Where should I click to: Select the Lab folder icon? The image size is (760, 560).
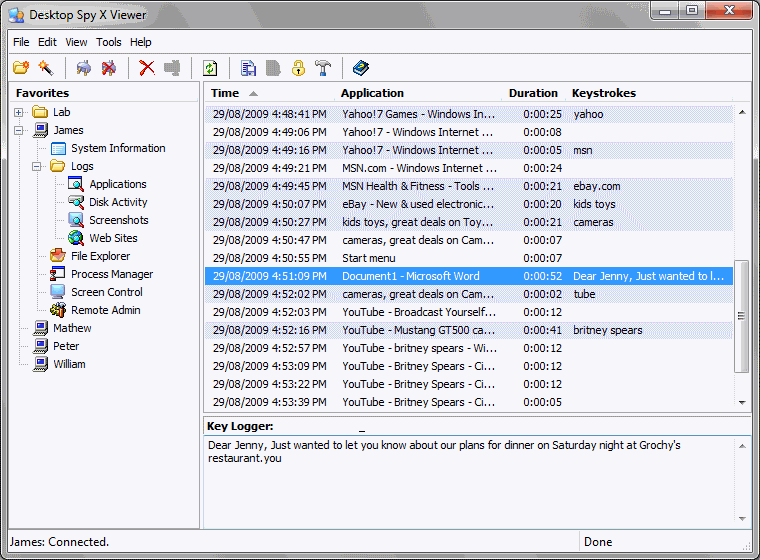coord(40,112)
